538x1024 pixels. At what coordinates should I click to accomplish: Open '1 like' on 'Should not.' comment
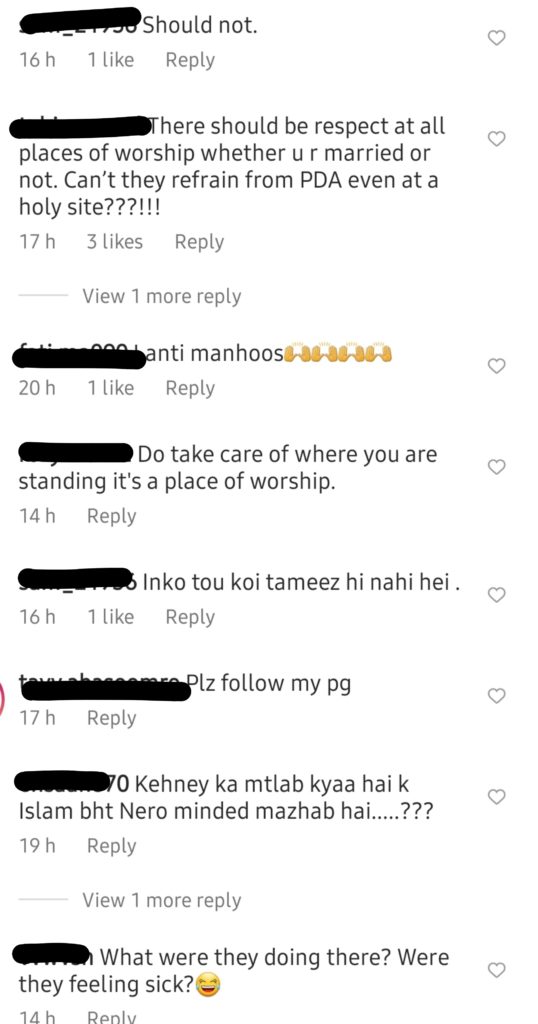[x=110, y=60]
